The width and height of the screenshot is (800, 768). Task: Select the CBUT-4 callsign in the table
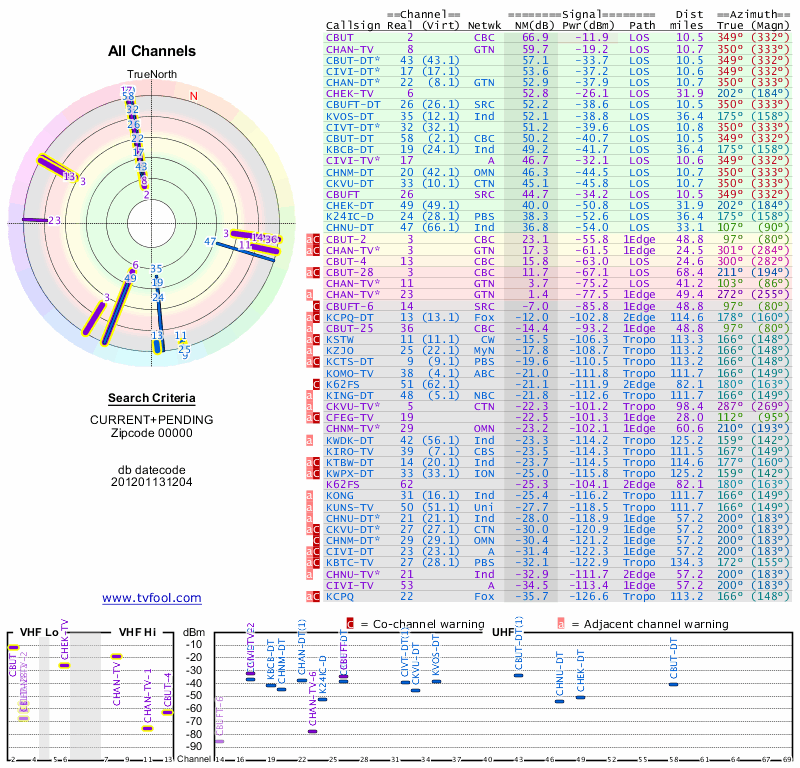(x=346, y=262)
